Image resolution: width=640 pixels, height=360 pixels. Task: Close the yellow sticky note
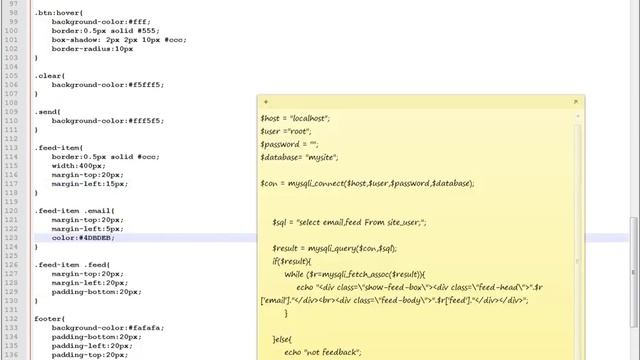[x=576, y=102]
